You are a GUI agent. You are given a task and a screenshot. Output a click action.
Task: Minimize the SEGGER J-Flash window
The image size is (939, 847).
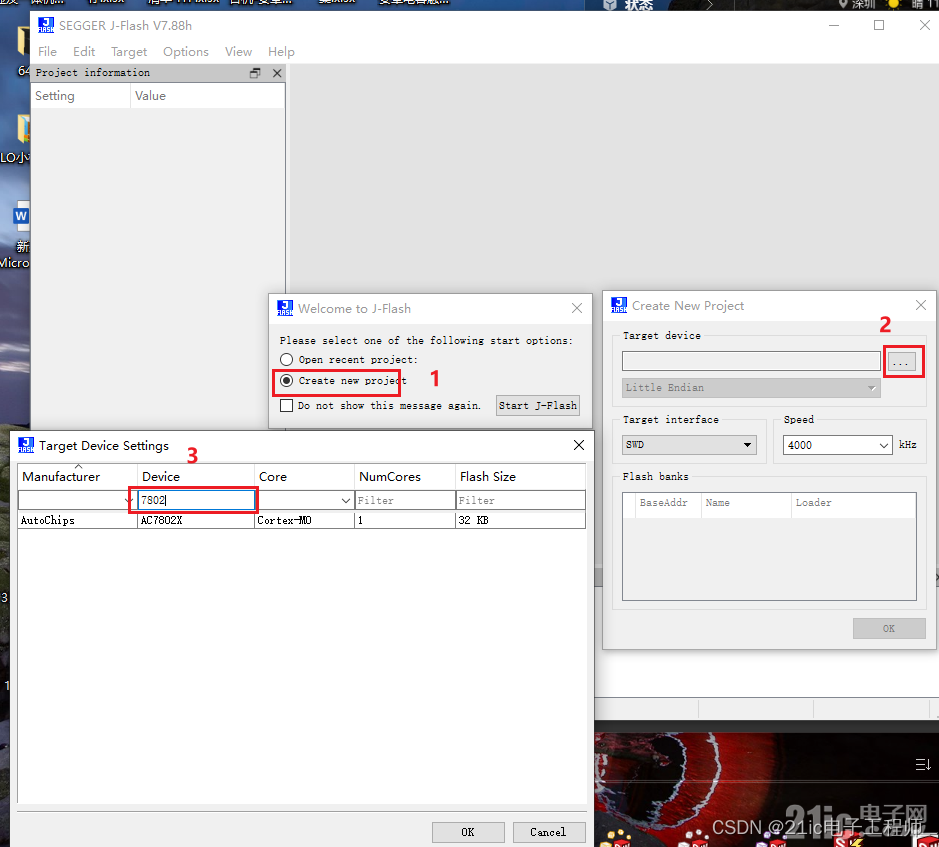tap(834, 25)
